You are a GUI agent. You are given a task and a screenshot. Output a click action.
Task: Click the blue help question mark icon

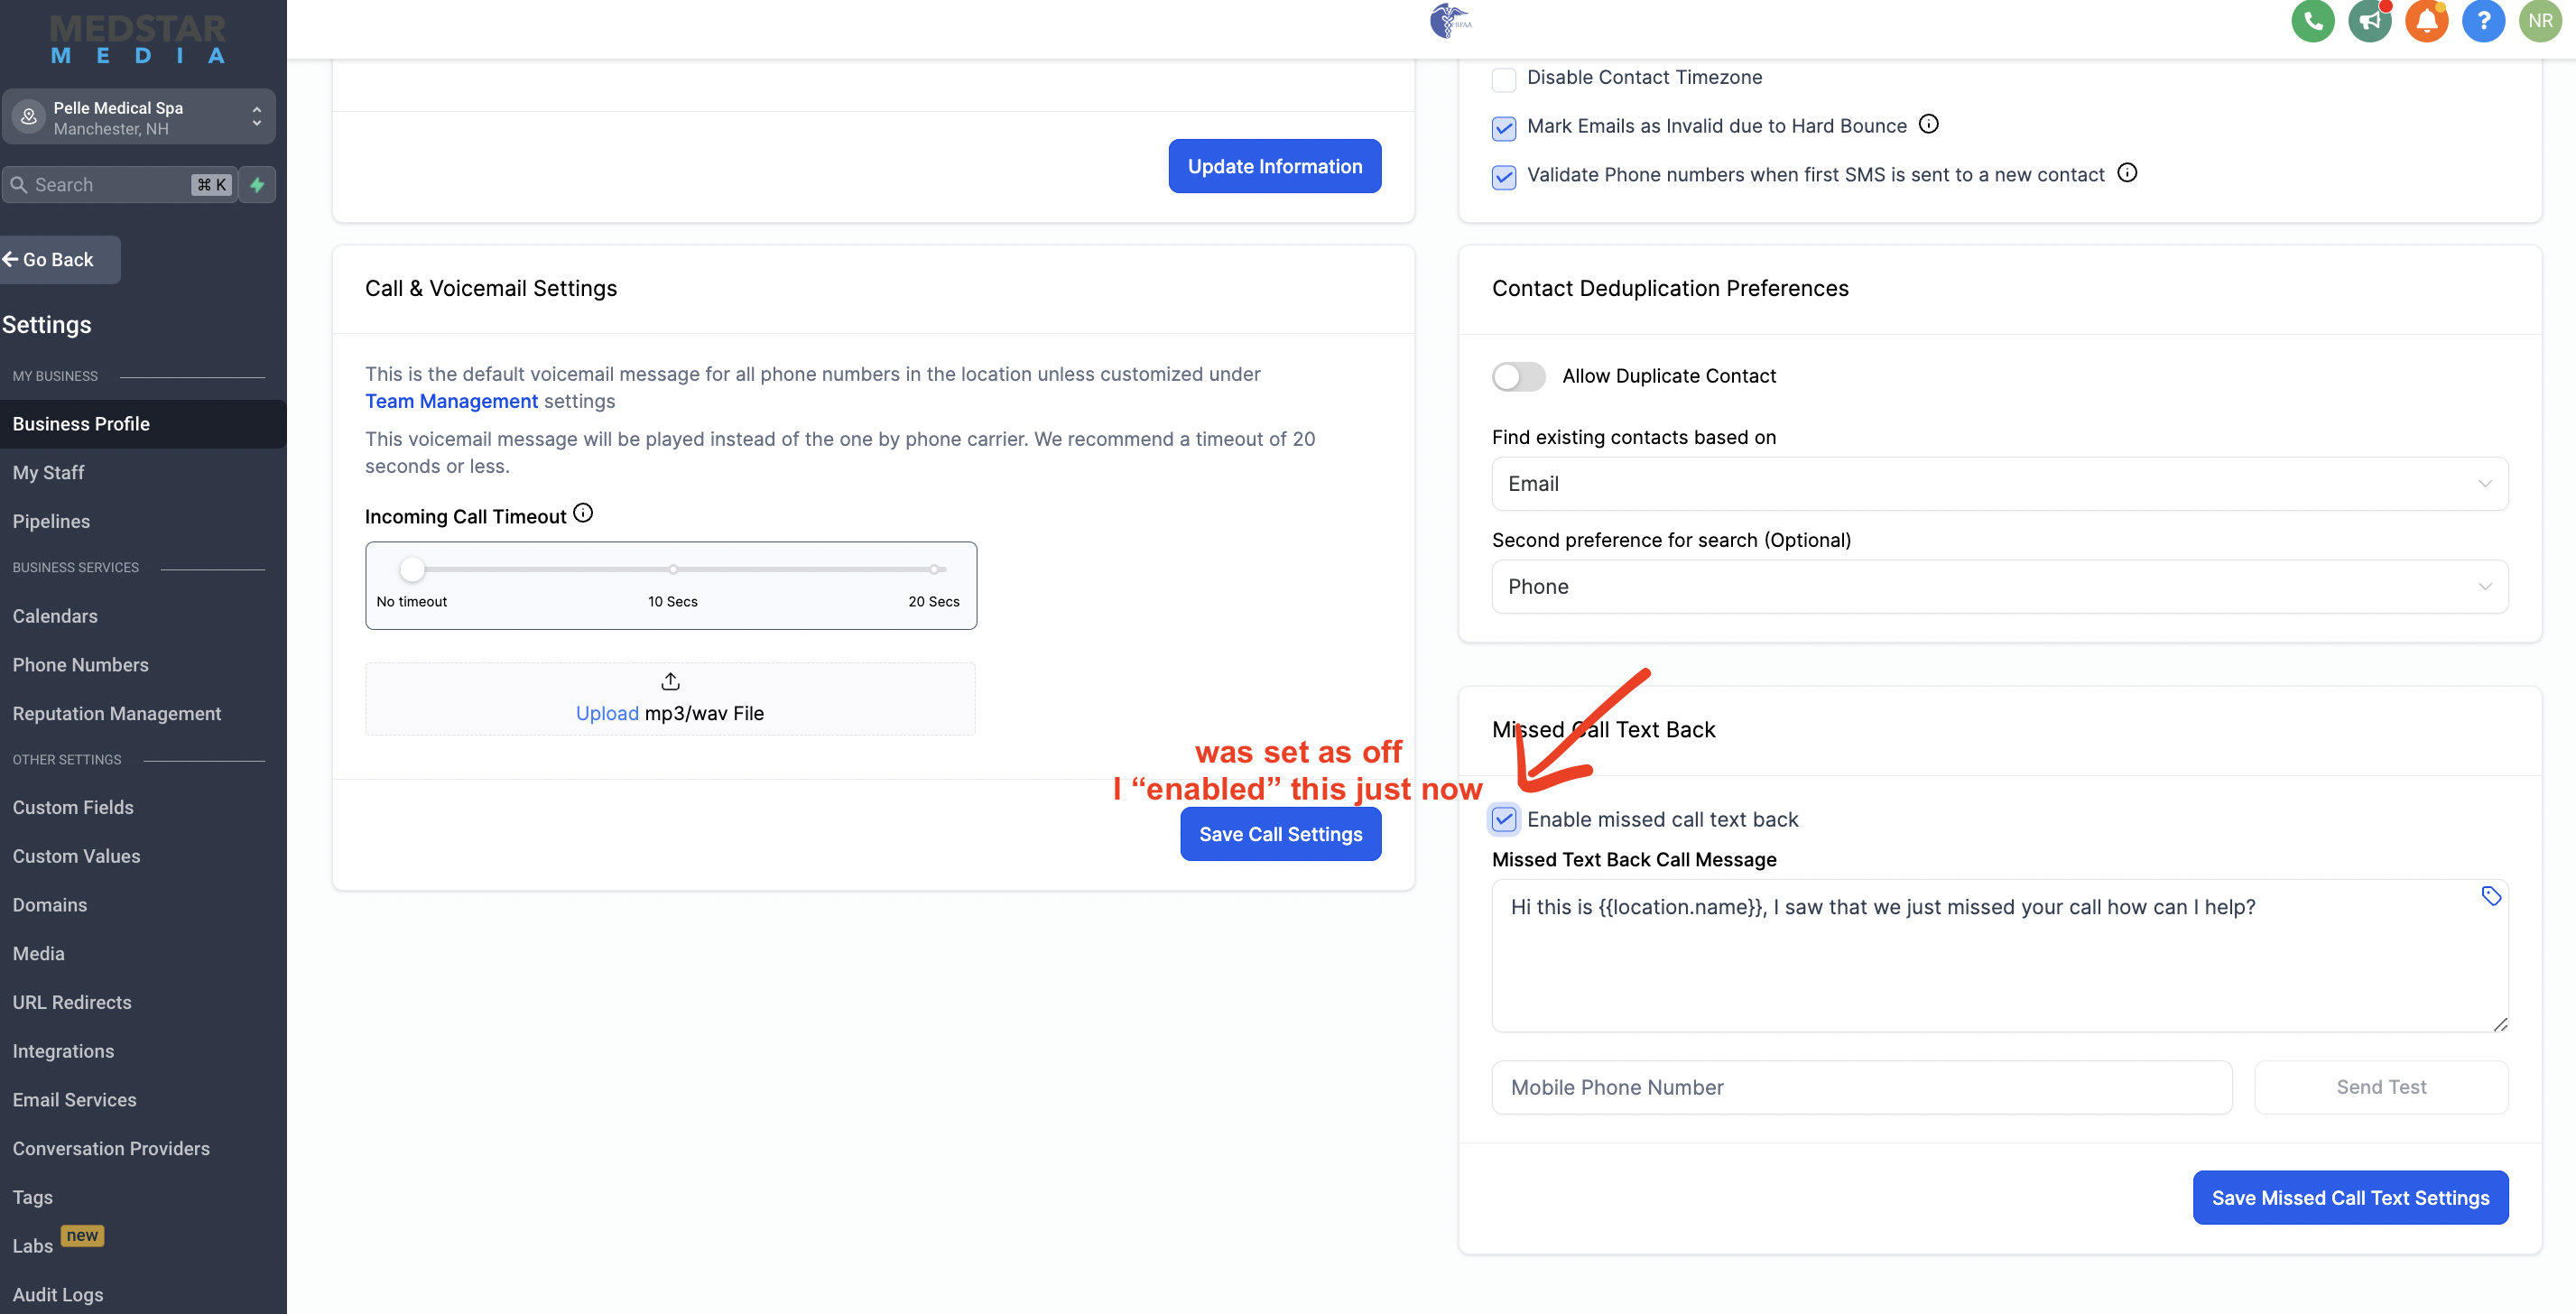coord(2483,21)
